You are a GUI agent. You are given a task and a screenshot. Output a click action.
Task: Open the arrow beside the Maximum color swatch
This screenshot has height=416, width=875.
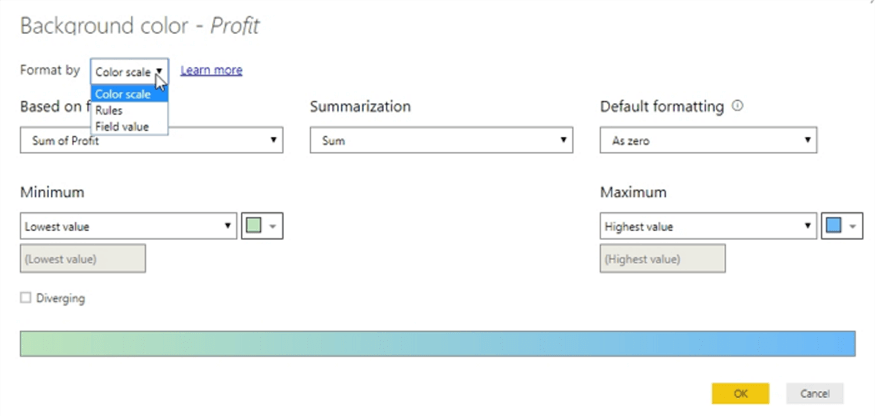[853, 227]
